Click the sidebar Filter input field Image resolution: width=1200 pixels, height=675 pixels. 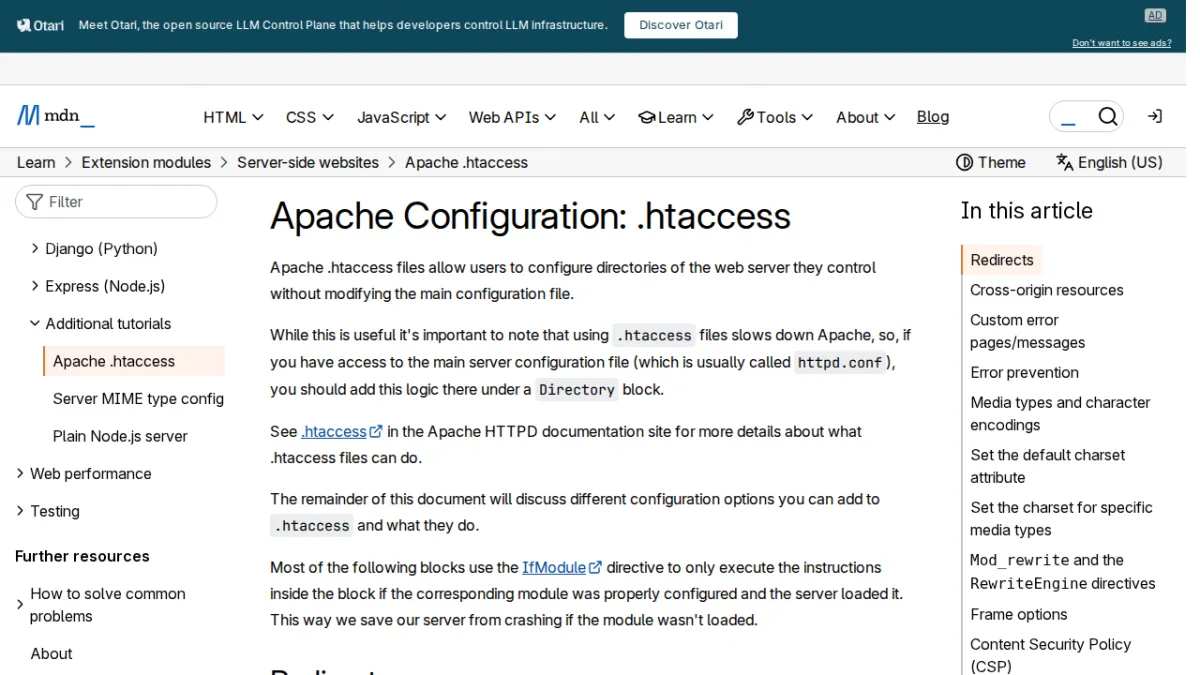(116, 201)
